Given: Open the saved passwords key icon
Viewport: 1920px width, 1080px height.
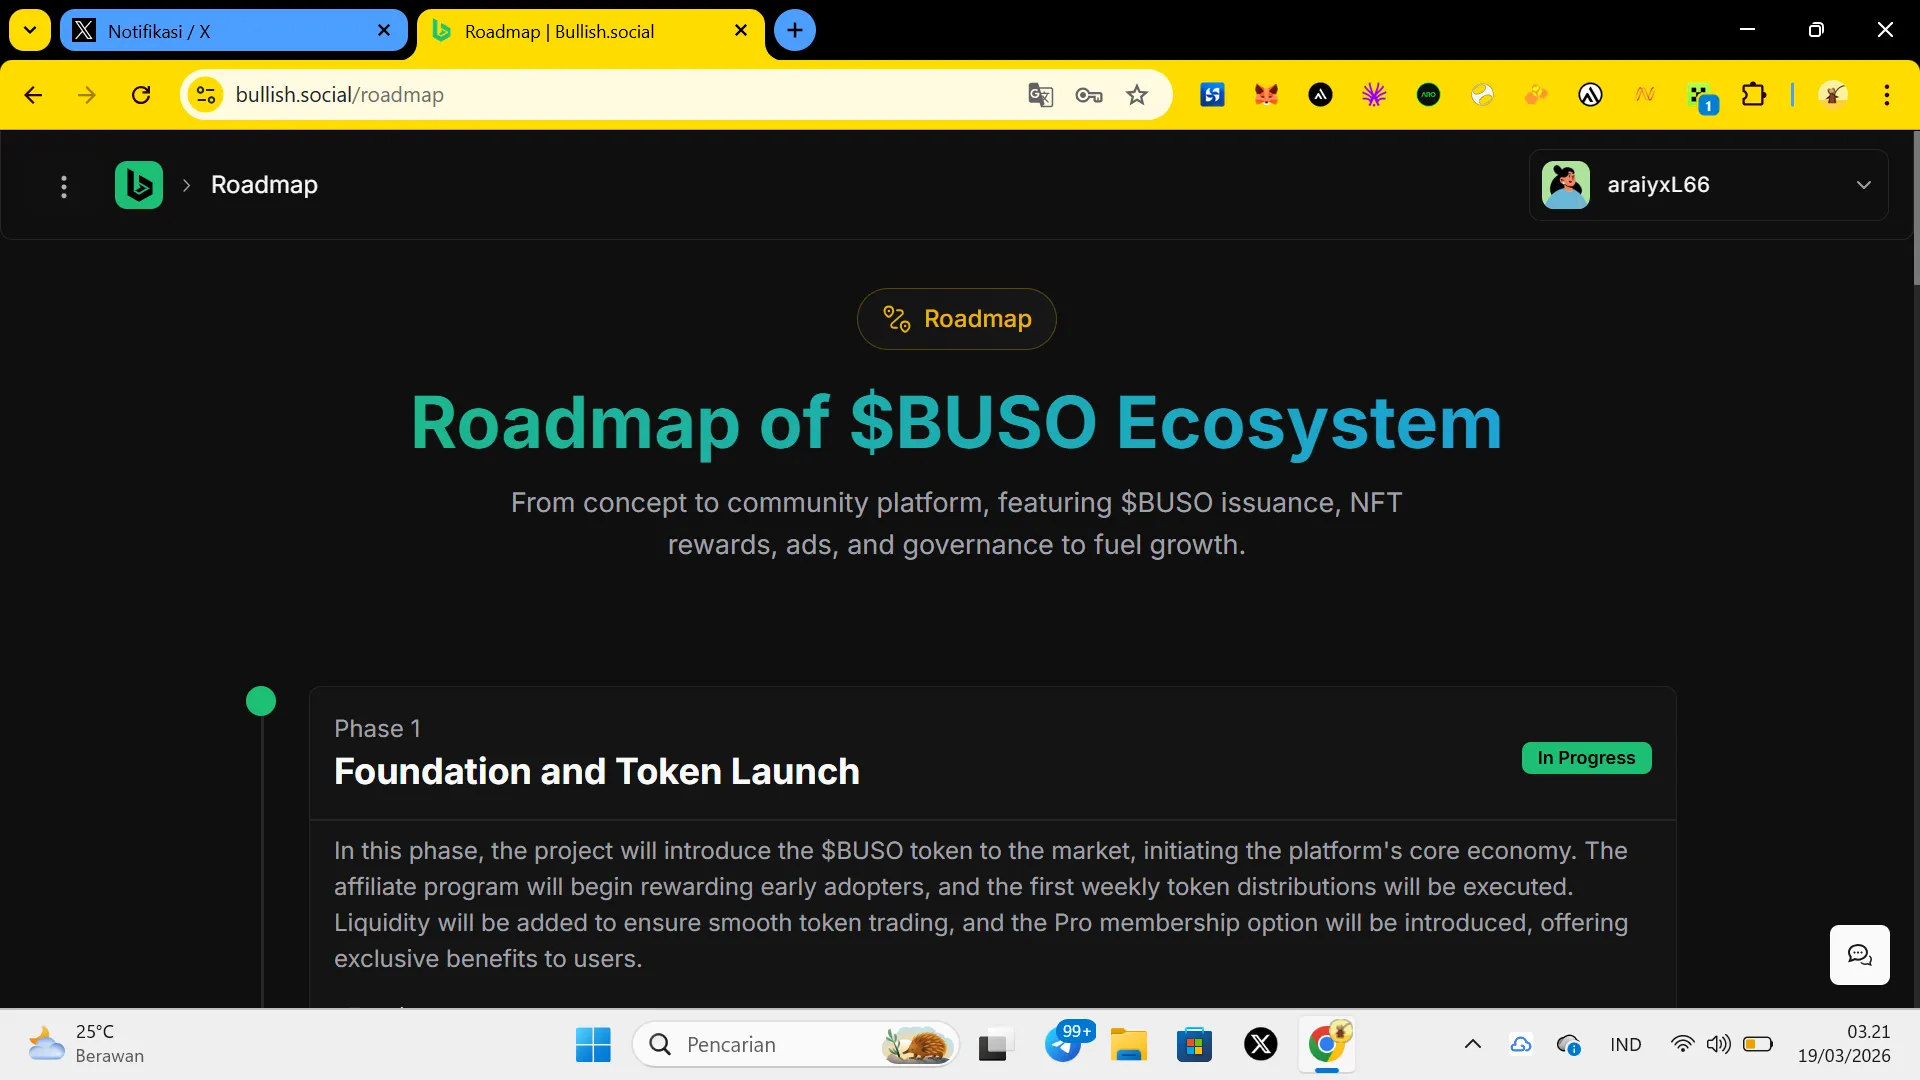Looking at the screenshot, I should click(x=1089, y=95).
